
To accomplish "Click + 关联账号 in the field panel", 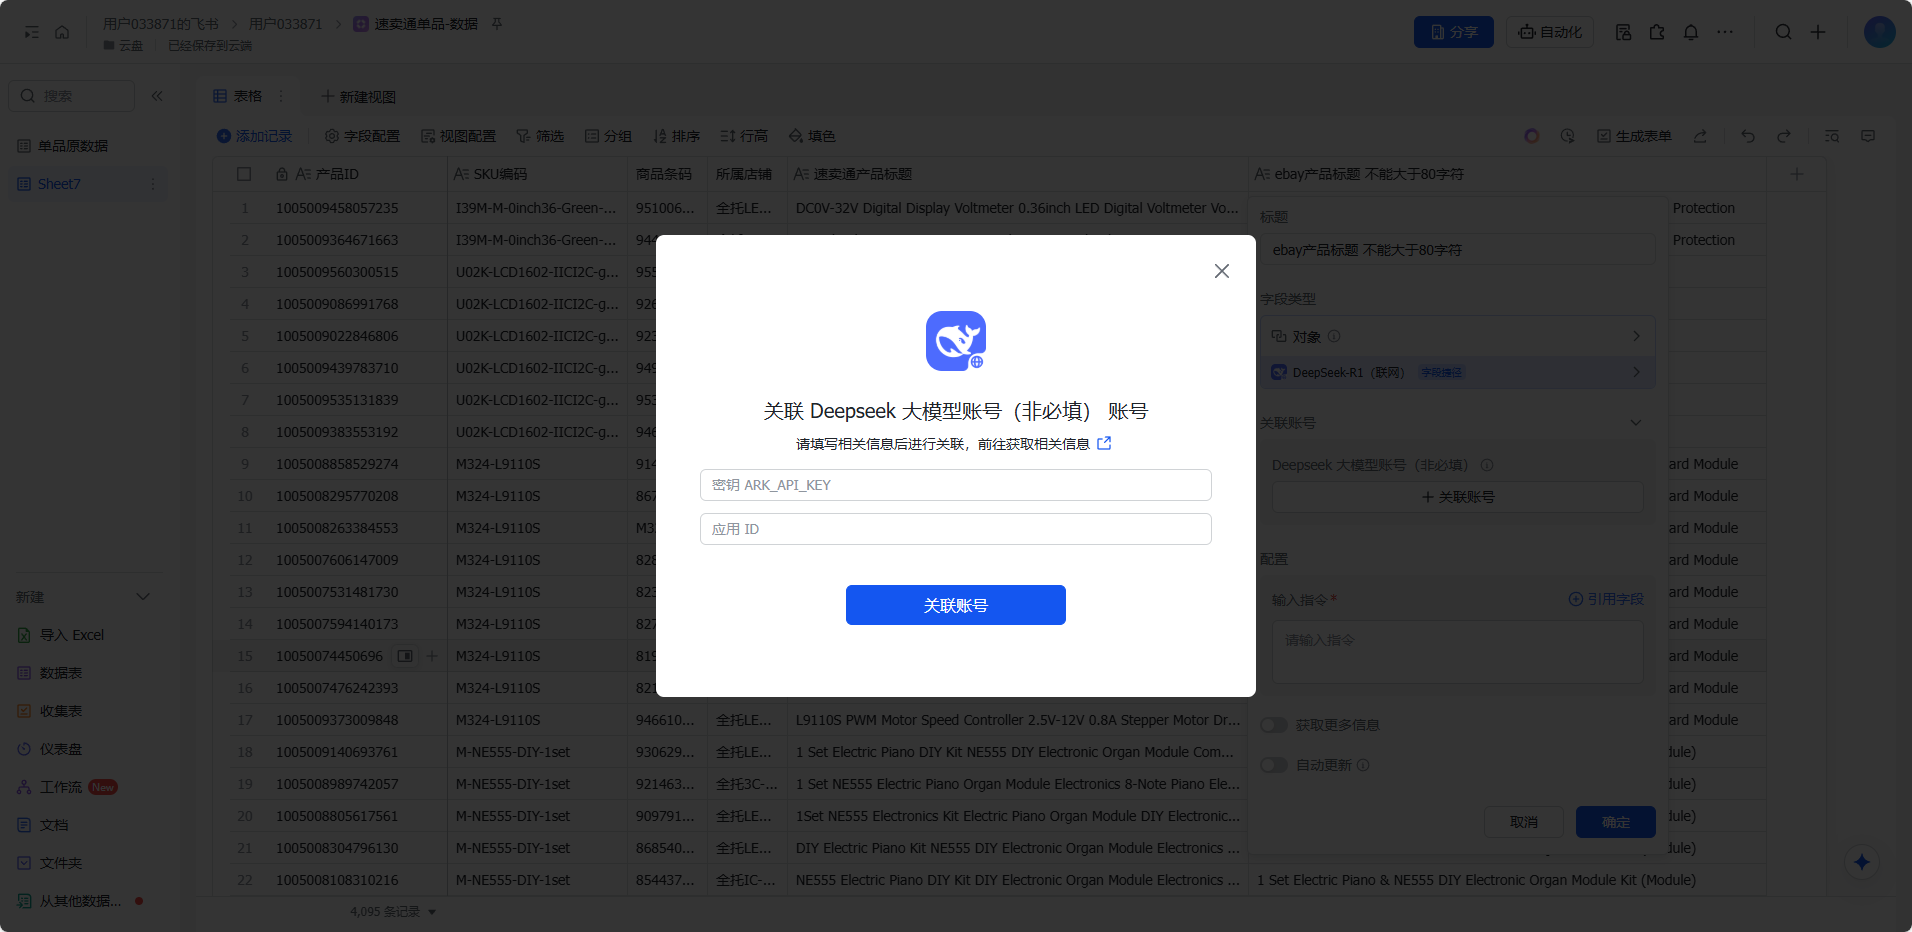I will [x=1456, y=497].
